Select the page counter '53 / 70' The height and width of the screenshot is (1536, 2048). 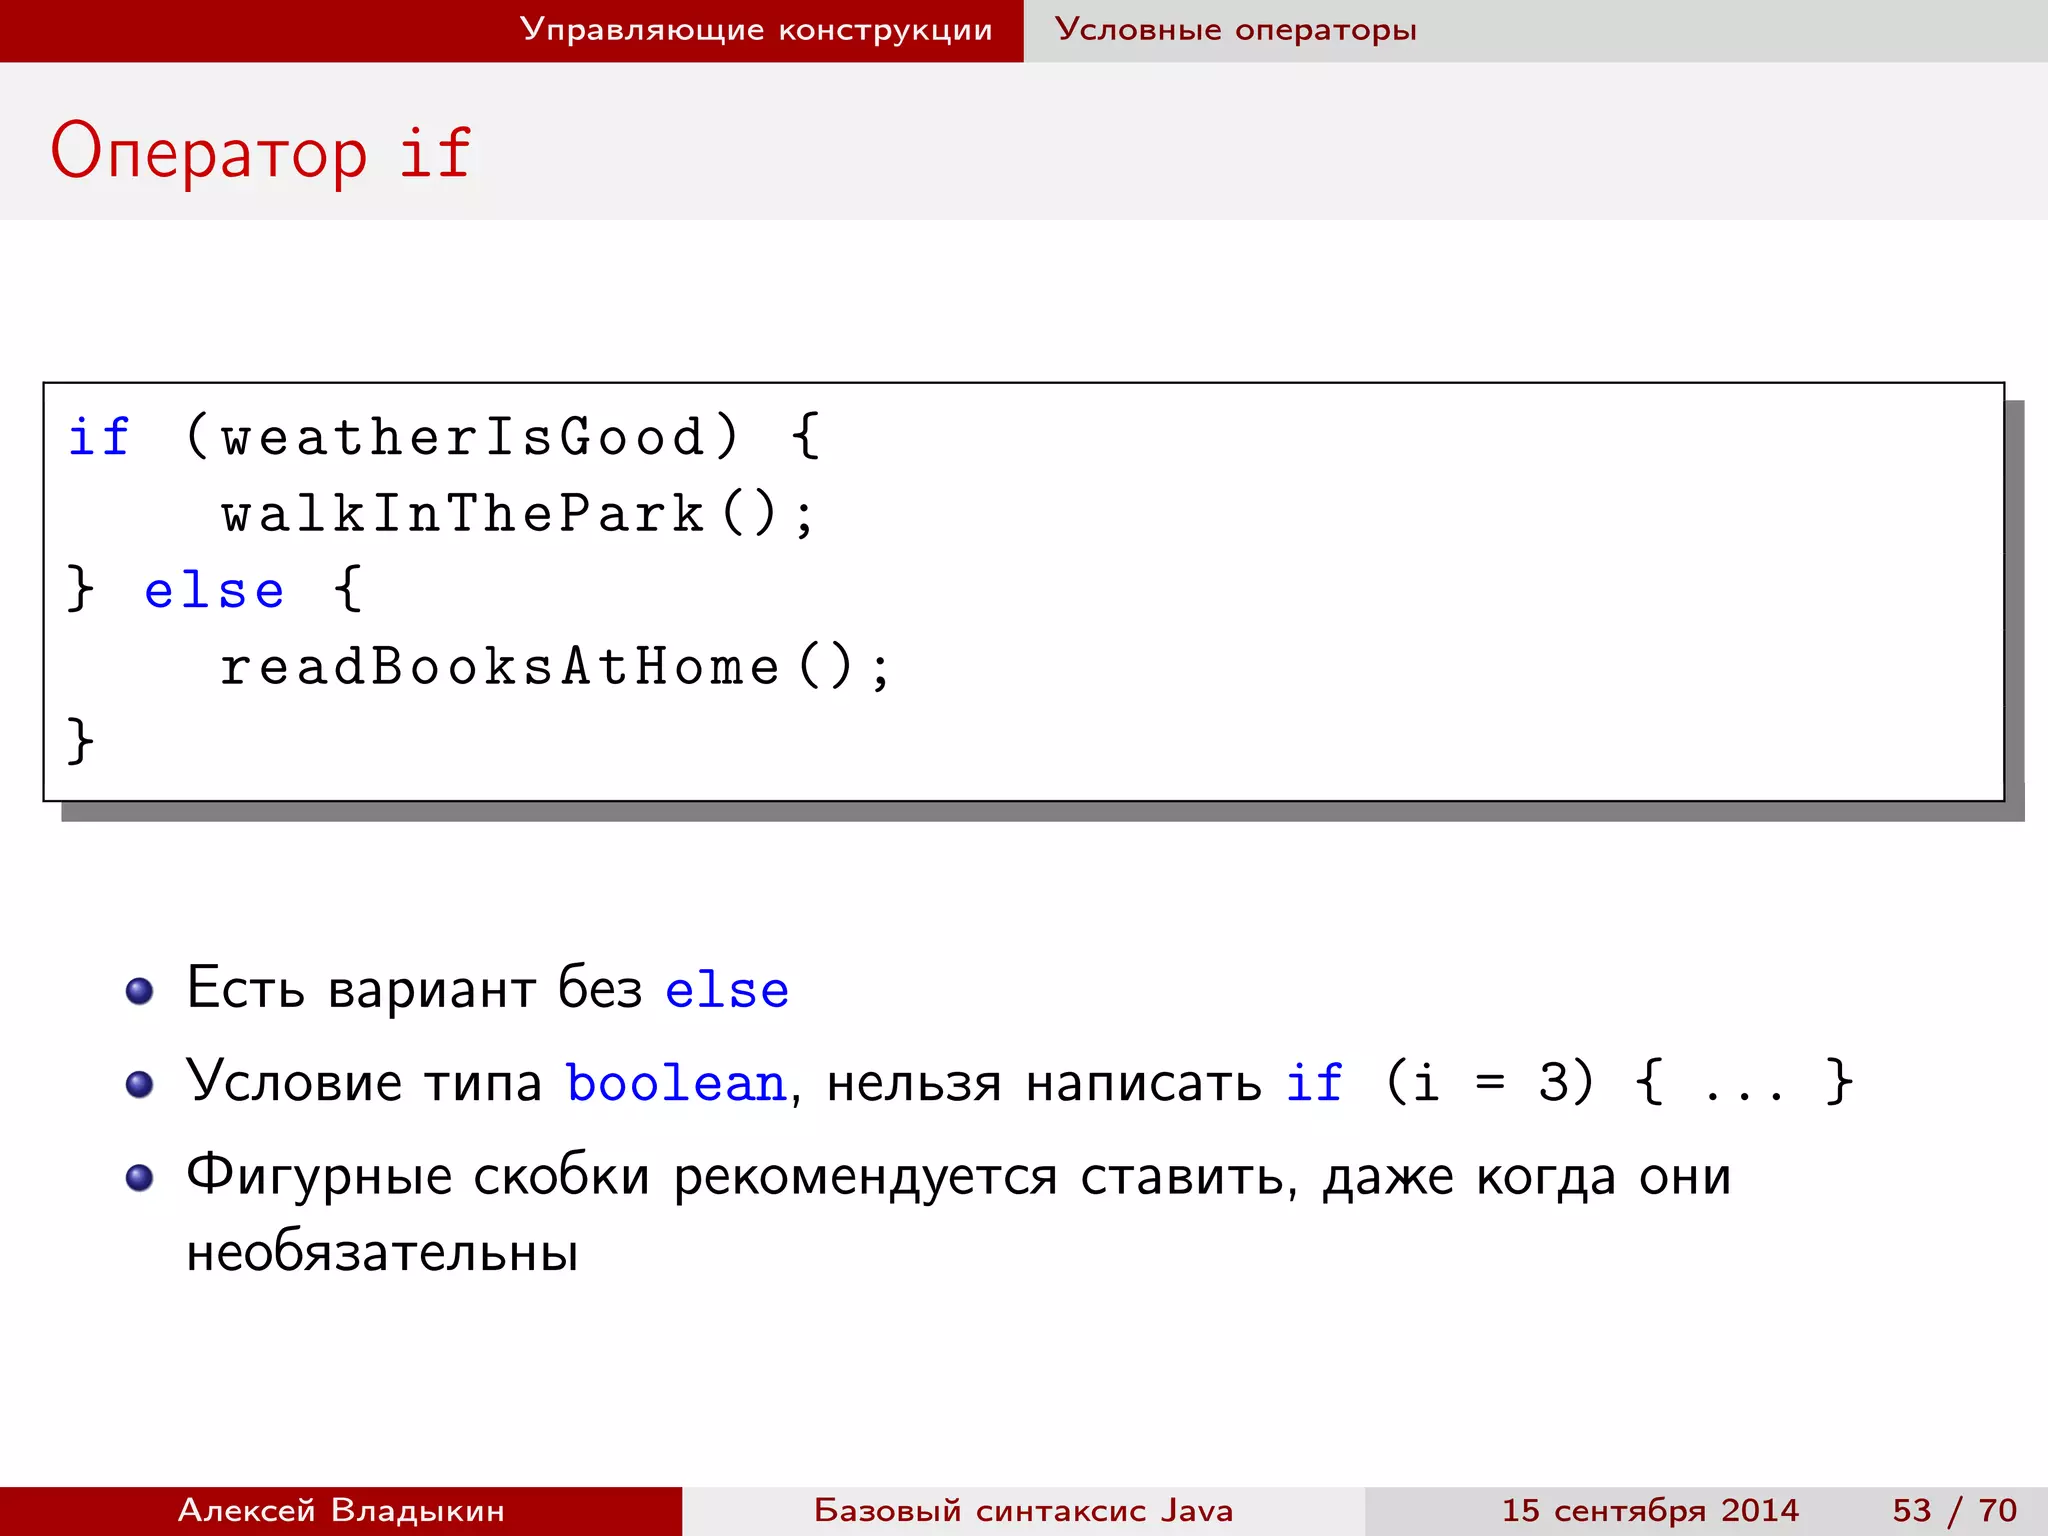click(x=1954, y=1510)
